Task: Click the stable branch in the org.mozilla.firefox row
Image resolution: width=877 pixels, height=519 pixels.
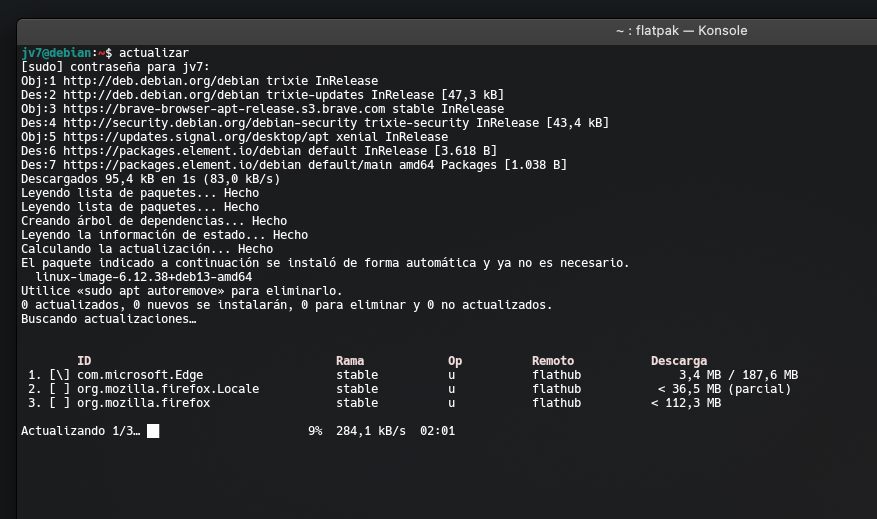Action: [x=357, y=403]
